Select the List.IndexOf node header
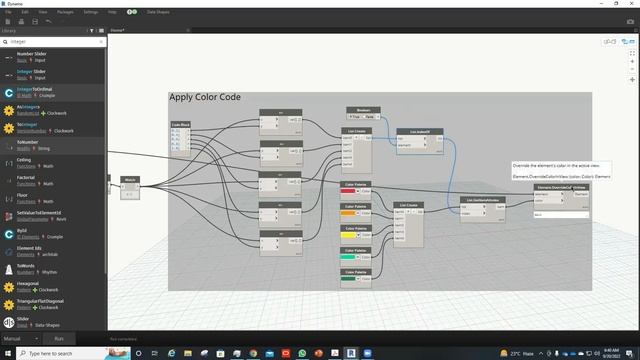640x360 pixels. pyautogui.click(x=420, y=132)
